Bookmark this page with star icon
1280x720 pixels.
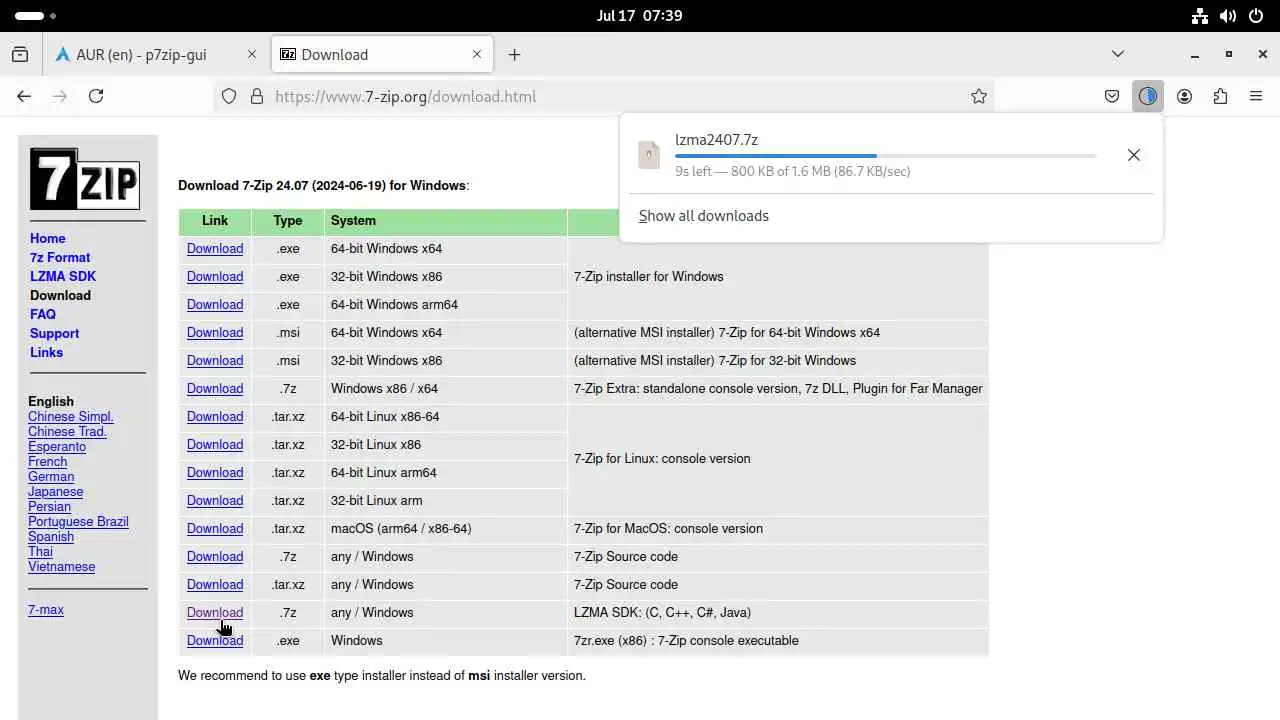coord(979,96)
